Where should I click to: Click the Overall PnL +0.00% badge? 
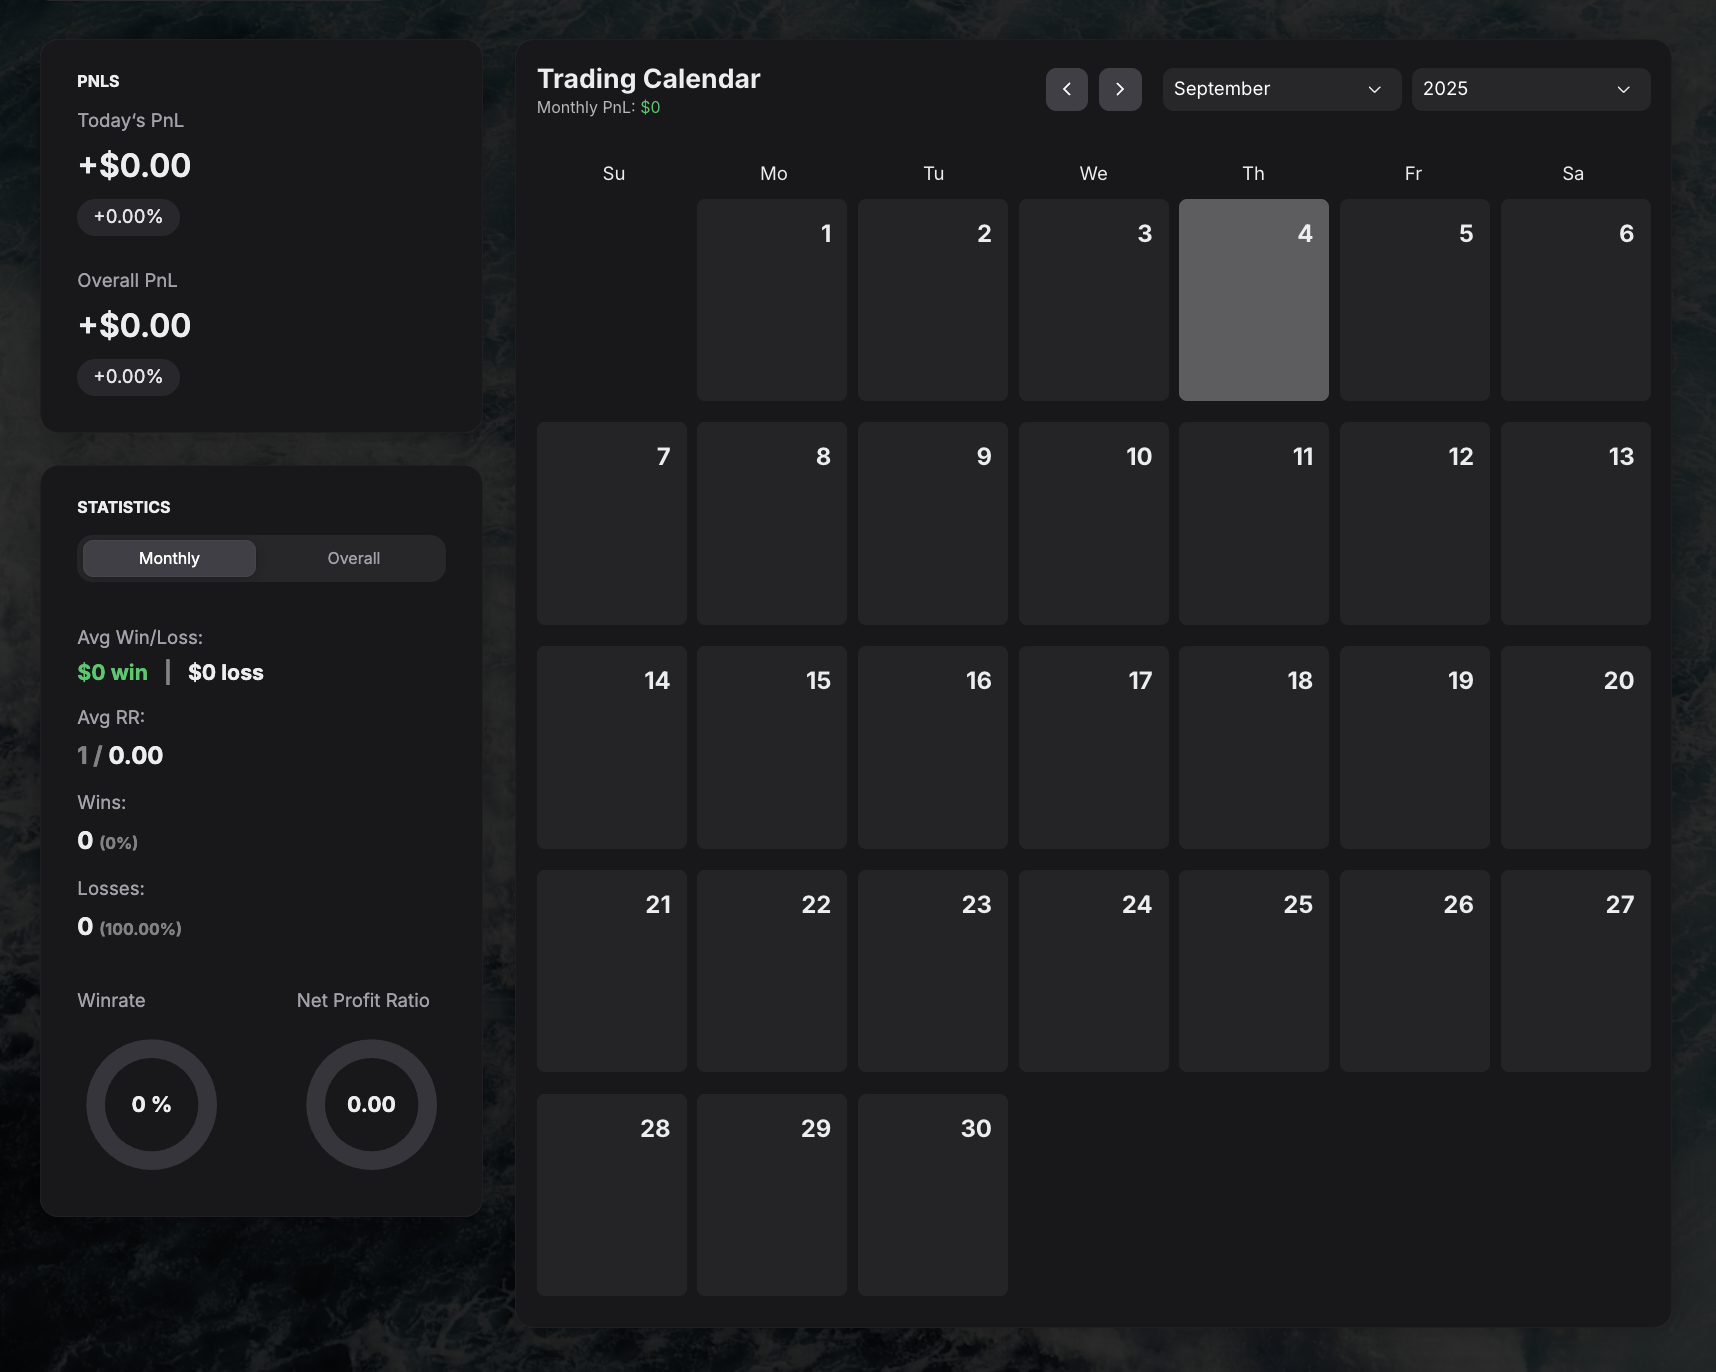coord(128,377)
